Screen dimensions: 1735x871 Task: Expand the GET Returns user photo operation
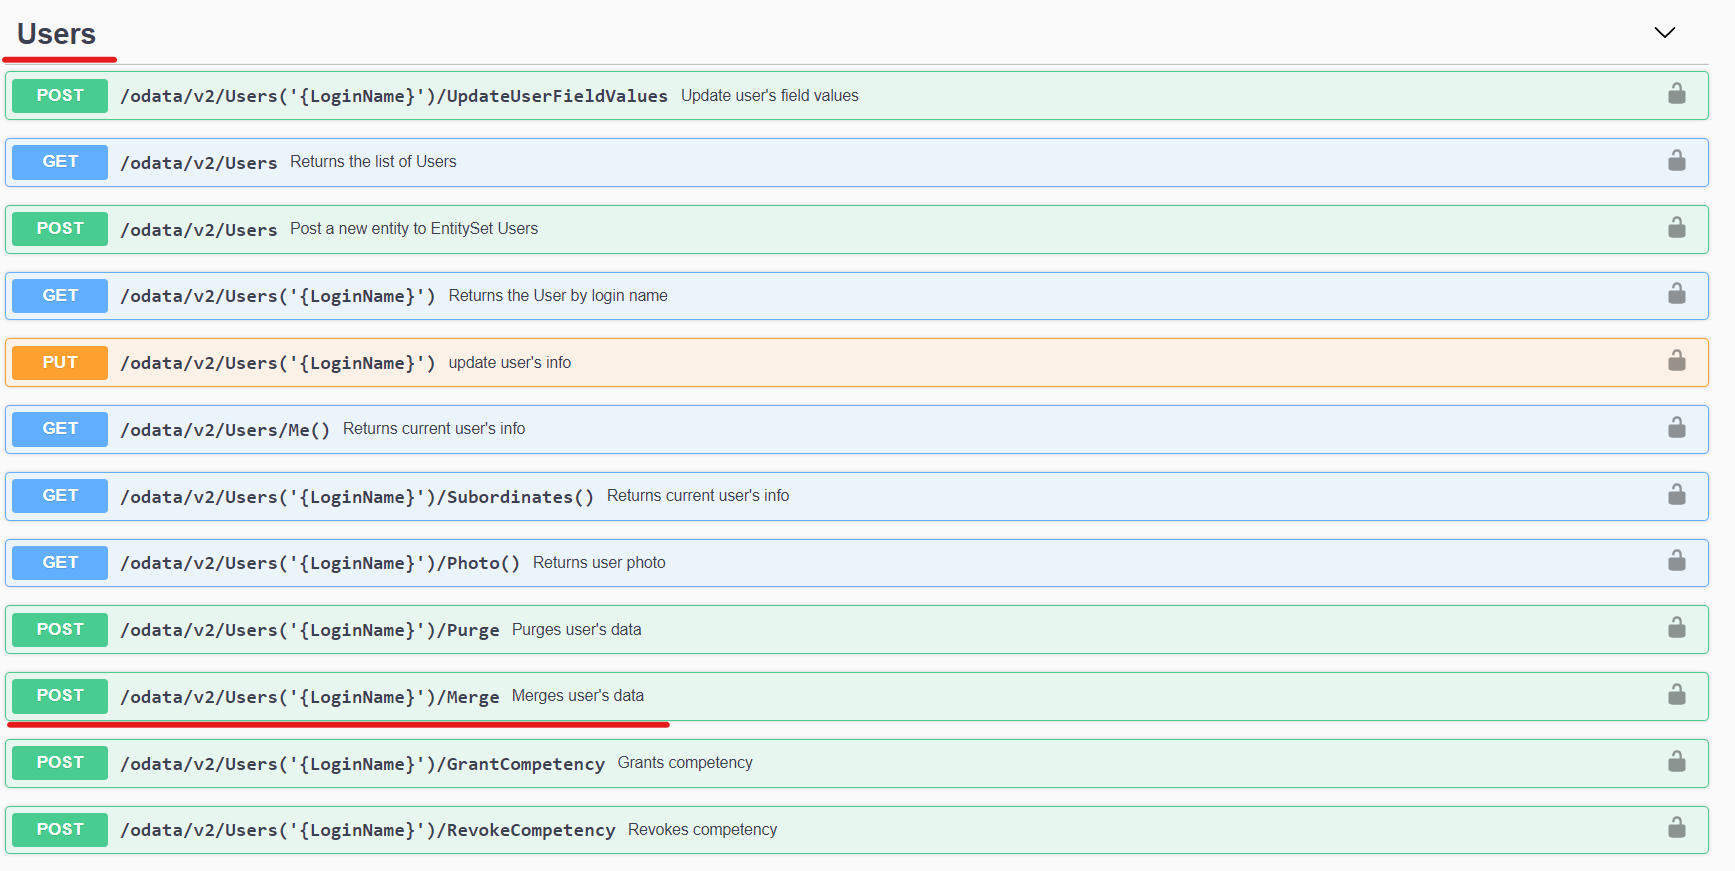click(x=598, y=563)
